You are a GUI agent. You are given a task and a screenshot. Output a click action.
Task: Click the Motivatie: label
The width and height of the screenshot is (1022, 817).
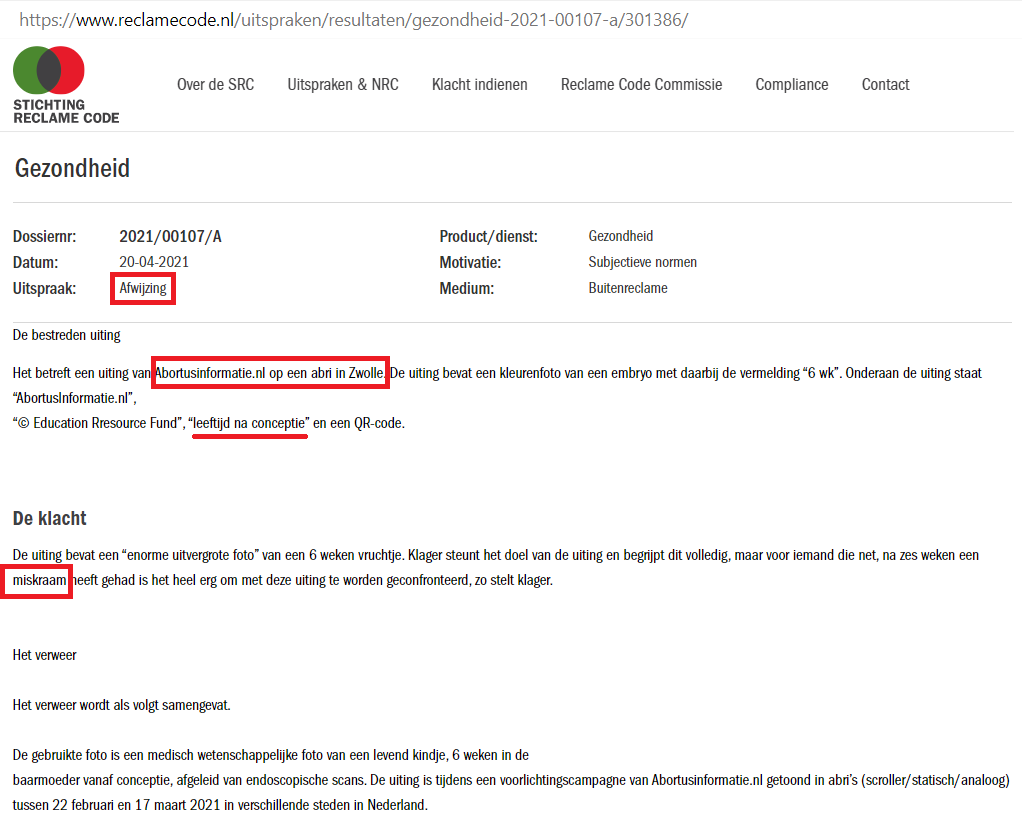(x=470, y=262)
